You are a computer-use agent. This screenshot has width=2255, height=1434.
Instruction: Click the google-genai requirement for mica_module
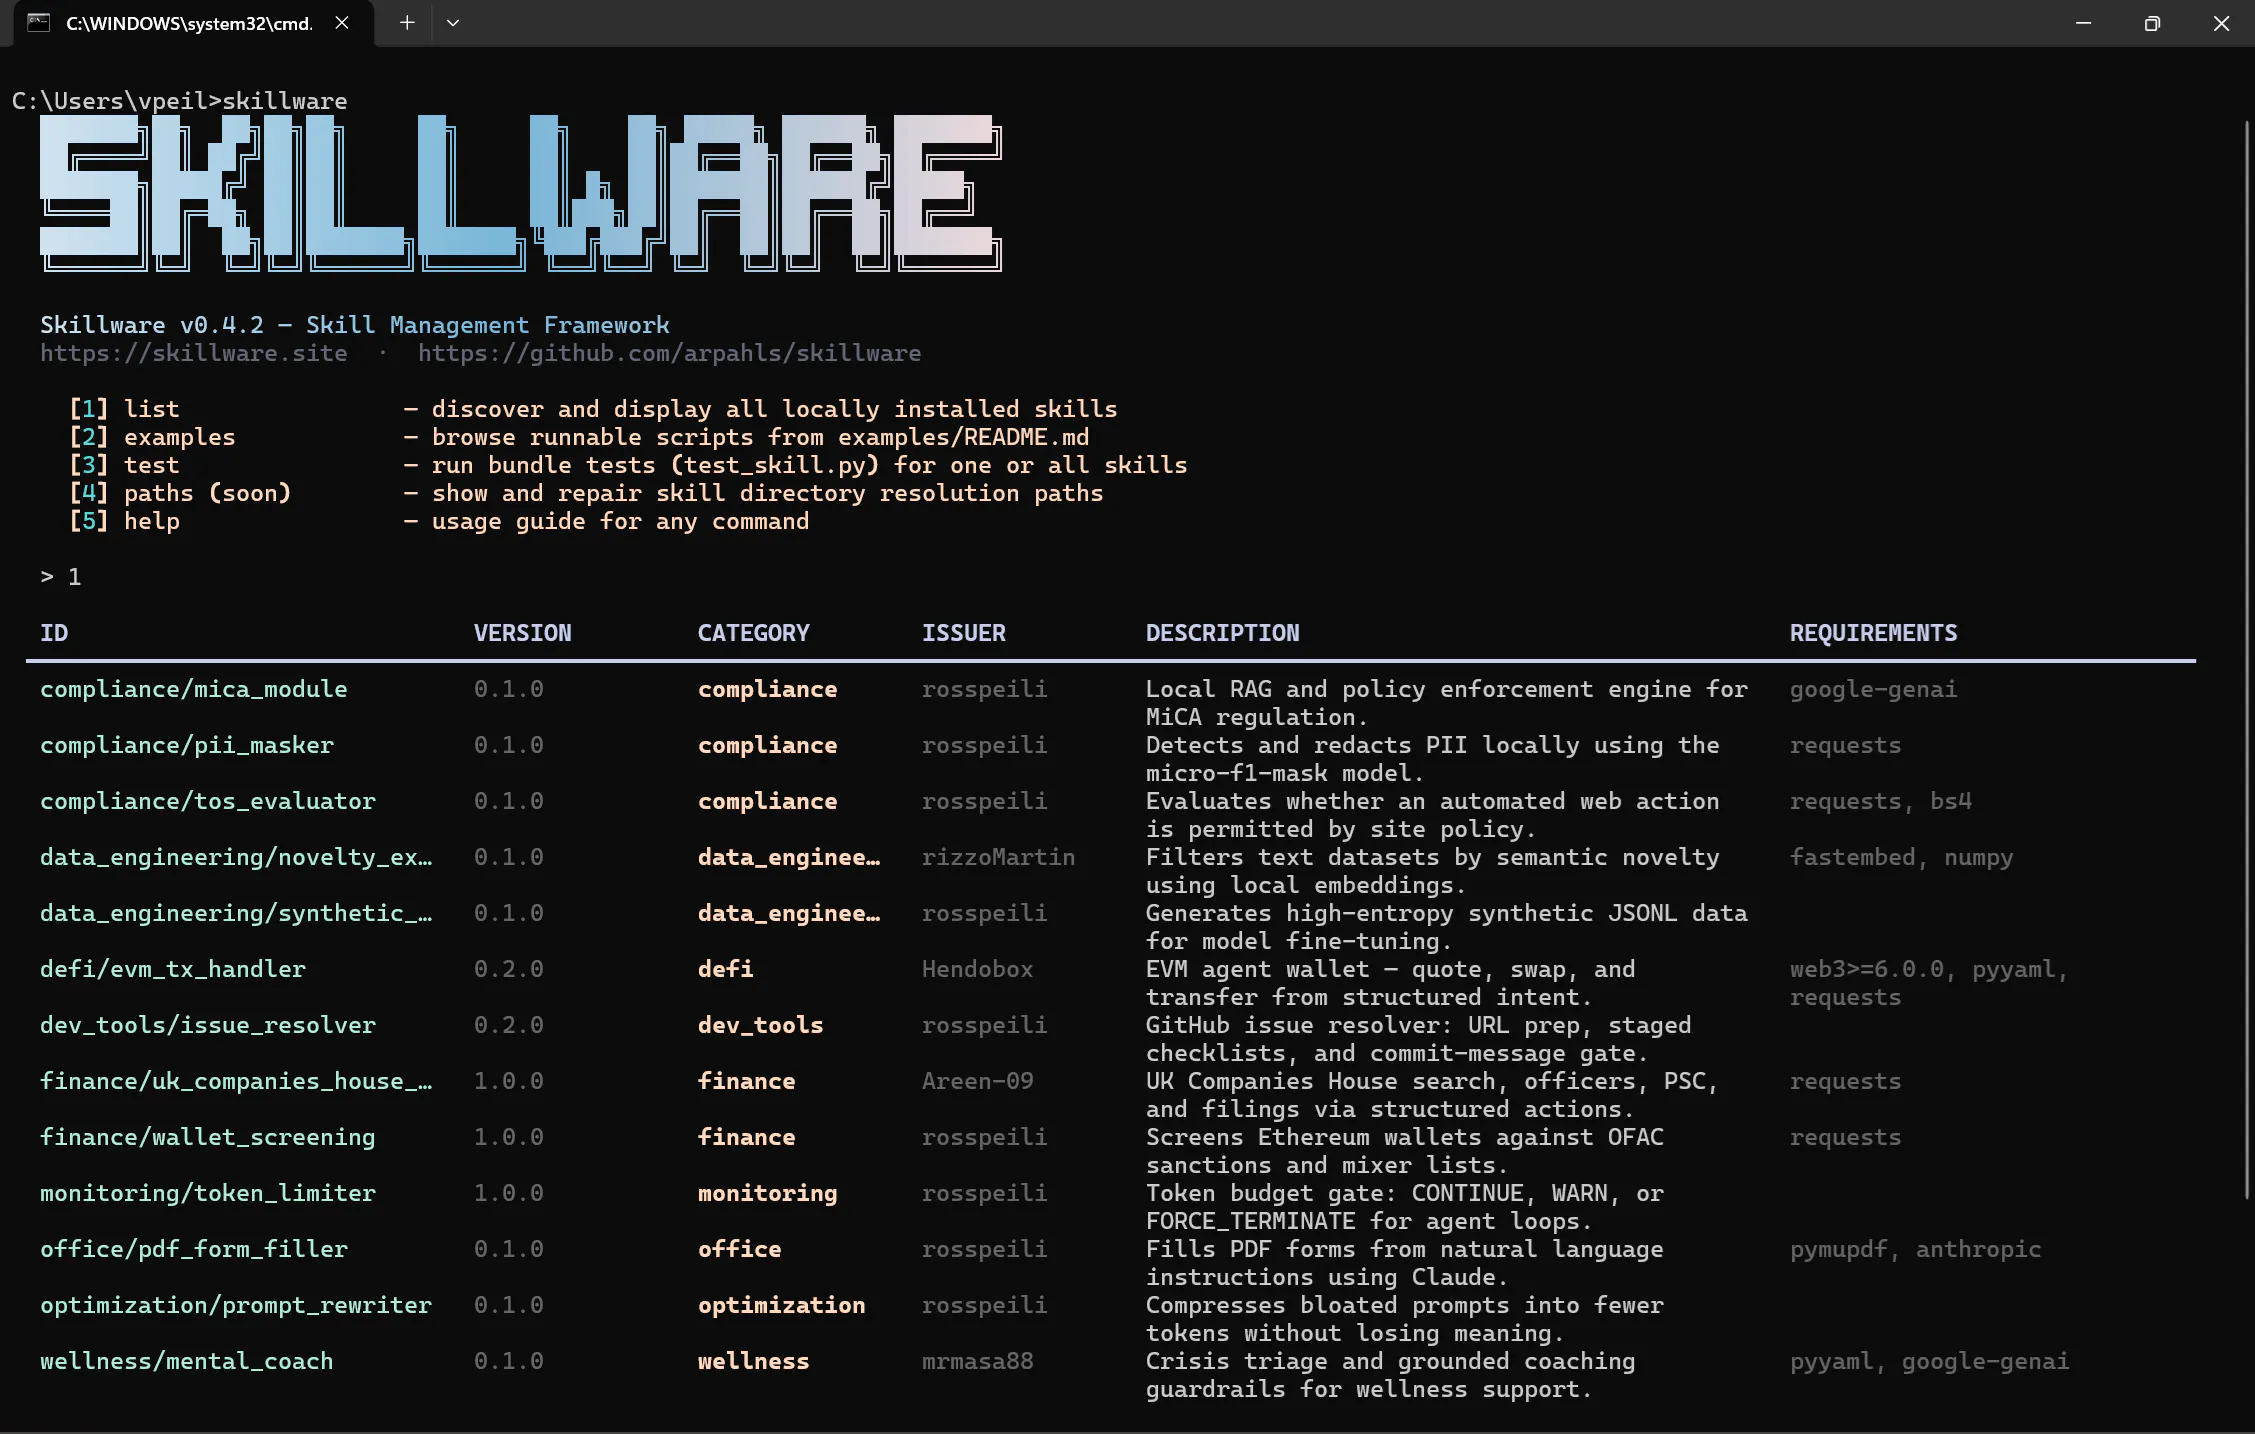pyautogui.click(x=1874, y=689)
